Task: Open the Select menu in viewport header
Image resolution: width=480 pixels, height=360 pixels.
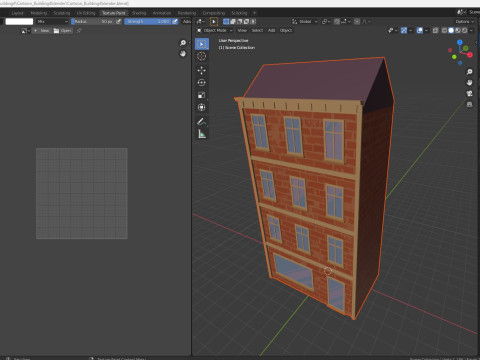Action: click(x=257, y=30)
